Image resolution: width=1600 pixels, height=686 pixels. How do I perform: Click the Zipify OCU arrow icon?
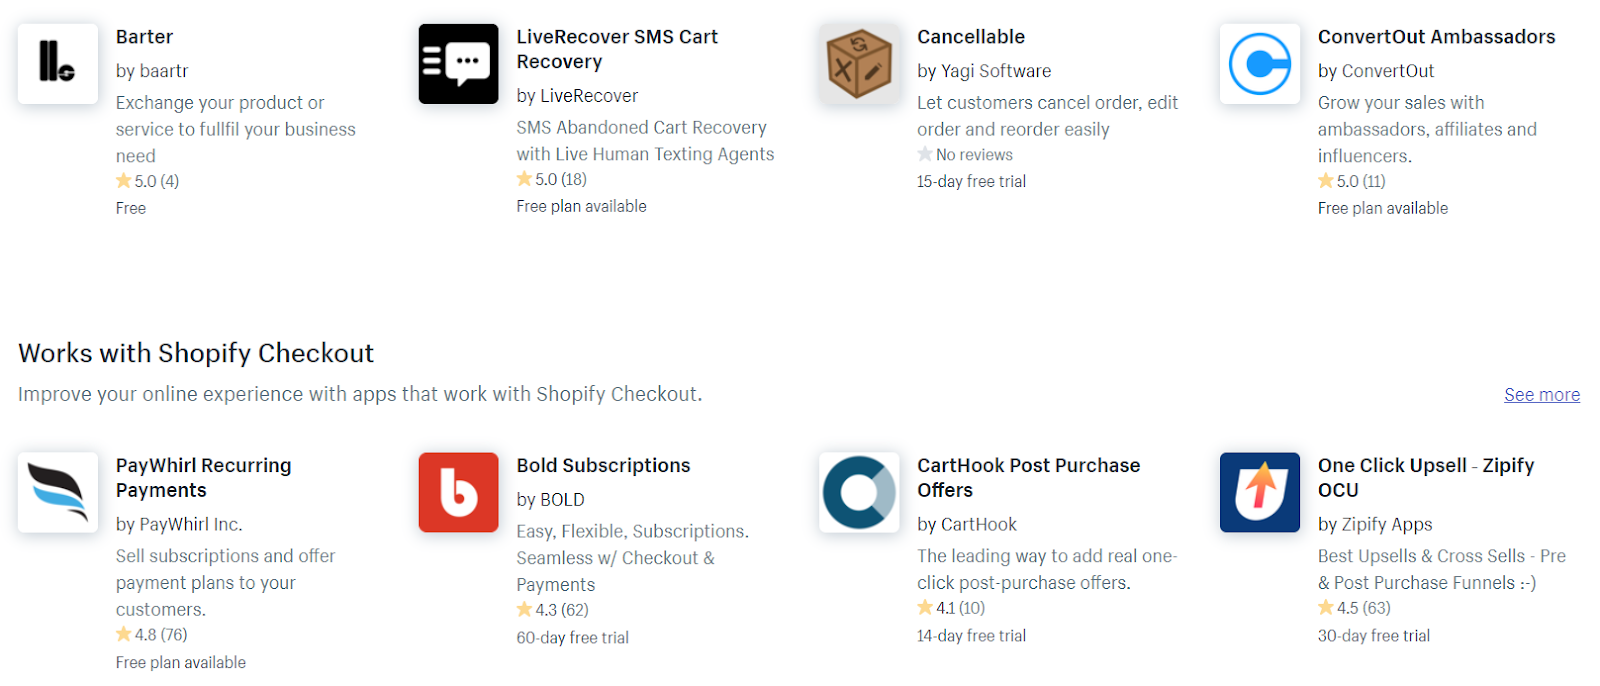(1260, 492)
